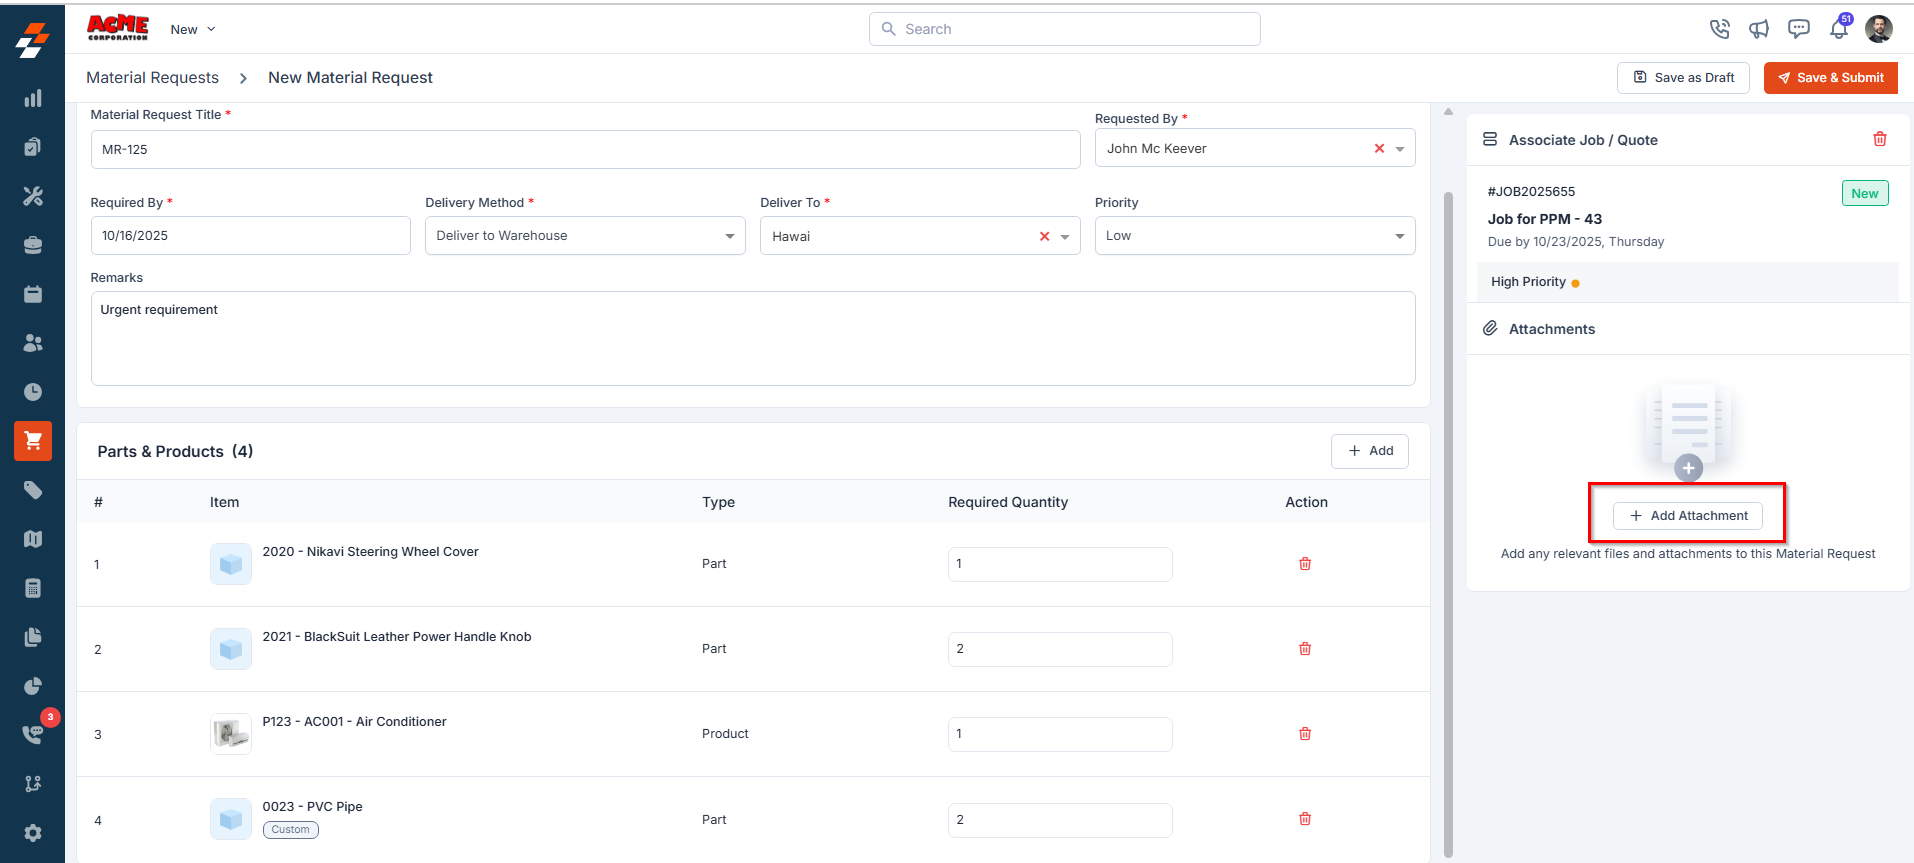Edit quantity for BlackSuit Leather Power Handle Knob

pyautogui.click(x=1060, y=649)
